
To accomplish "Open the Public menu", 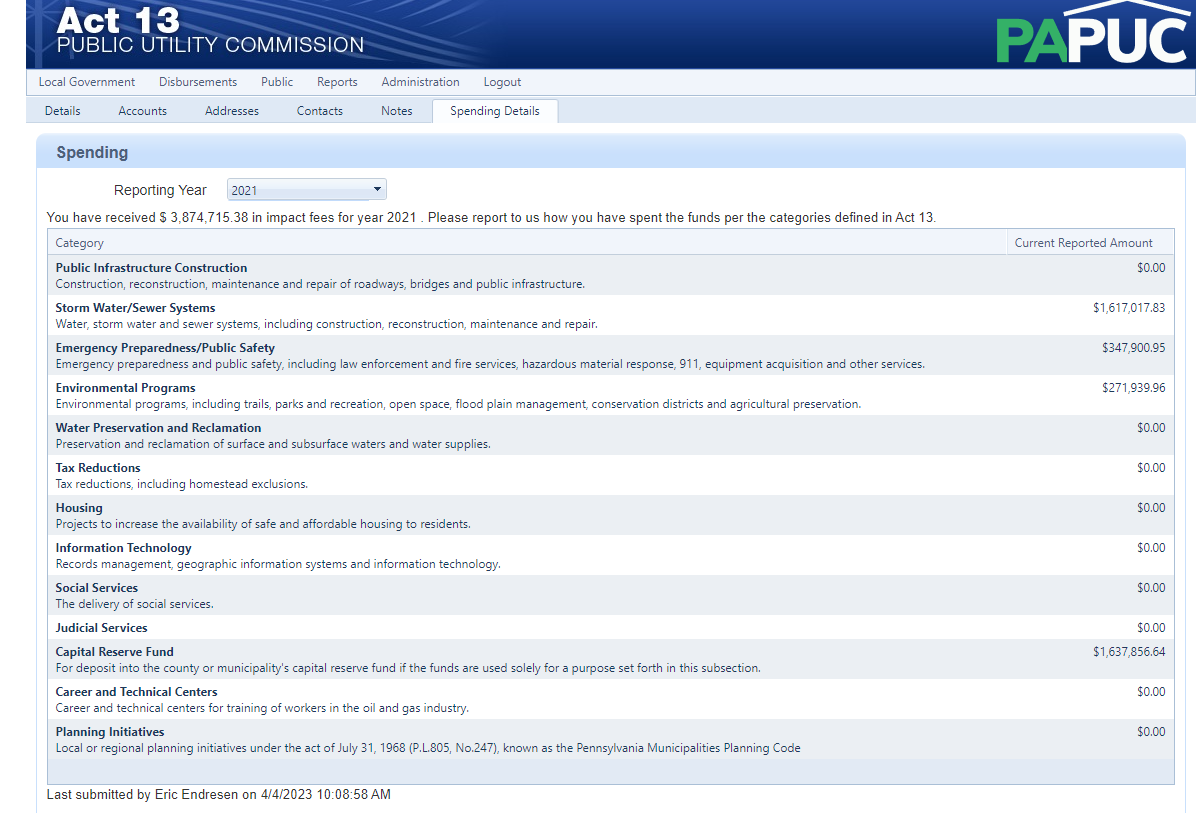I will coord(277,82).
